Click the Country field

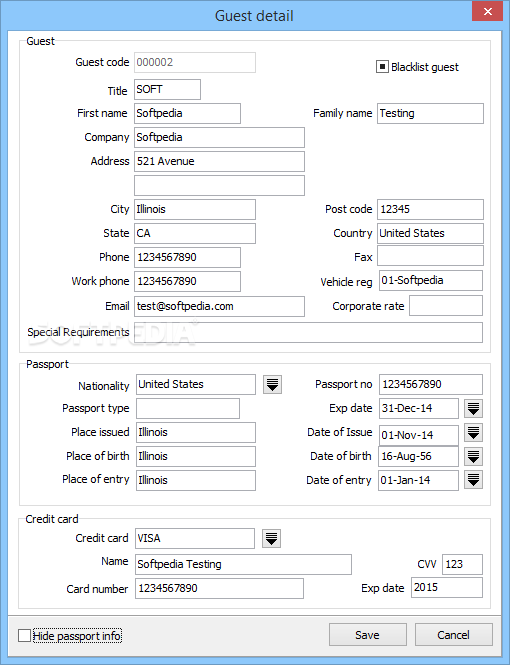click(430, 233)
